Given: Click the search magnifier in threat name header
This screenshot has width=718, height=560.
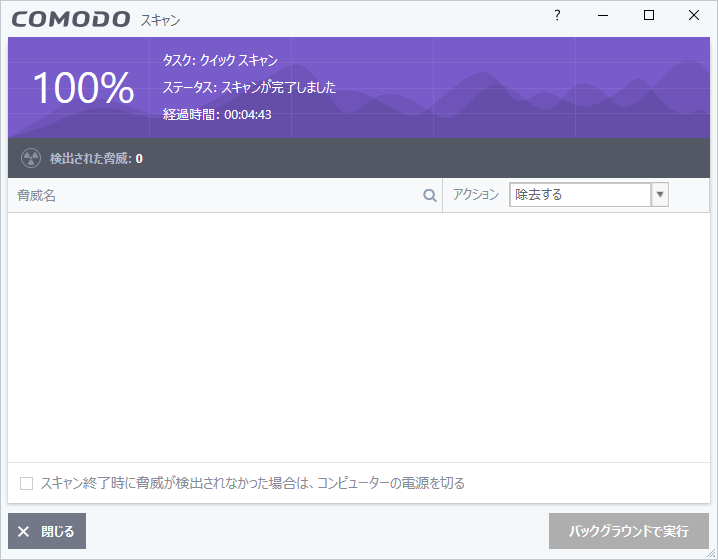Looking at the screenshot, I should 430,196.
